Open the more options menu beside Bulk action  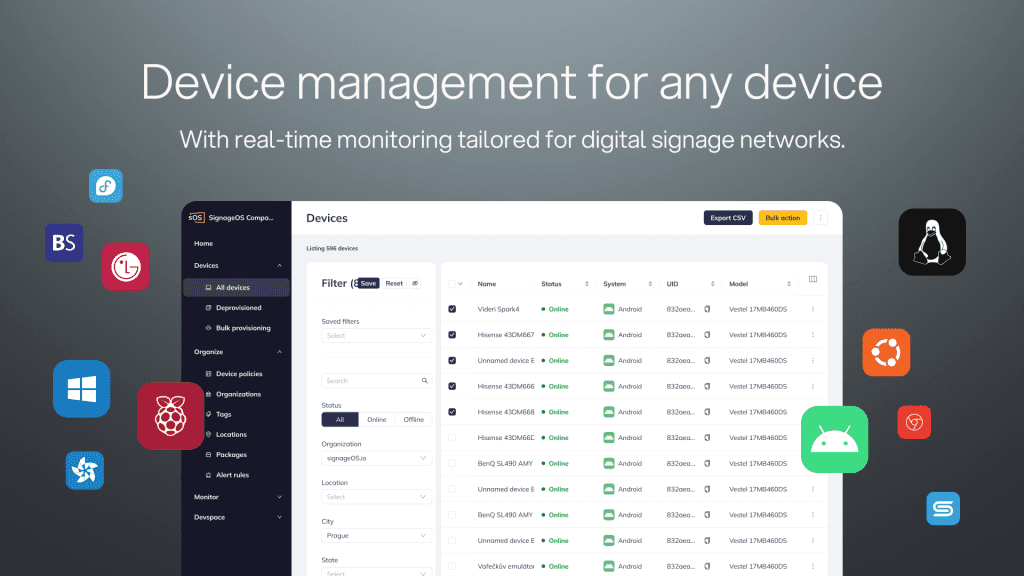point(821,218)
